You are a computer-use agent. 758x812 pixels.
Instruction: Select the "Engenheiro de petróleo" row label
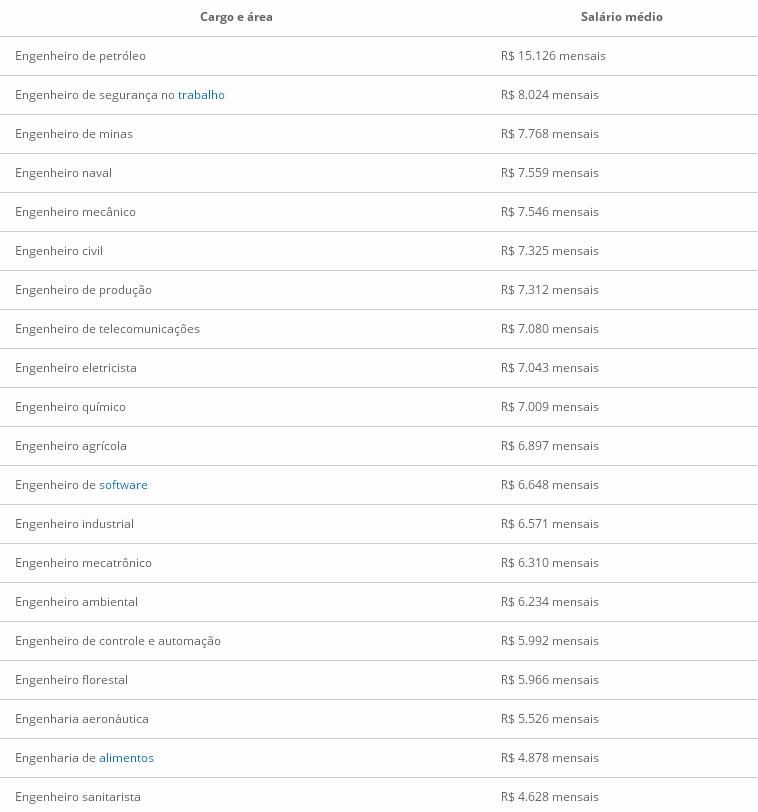[80, 56]
